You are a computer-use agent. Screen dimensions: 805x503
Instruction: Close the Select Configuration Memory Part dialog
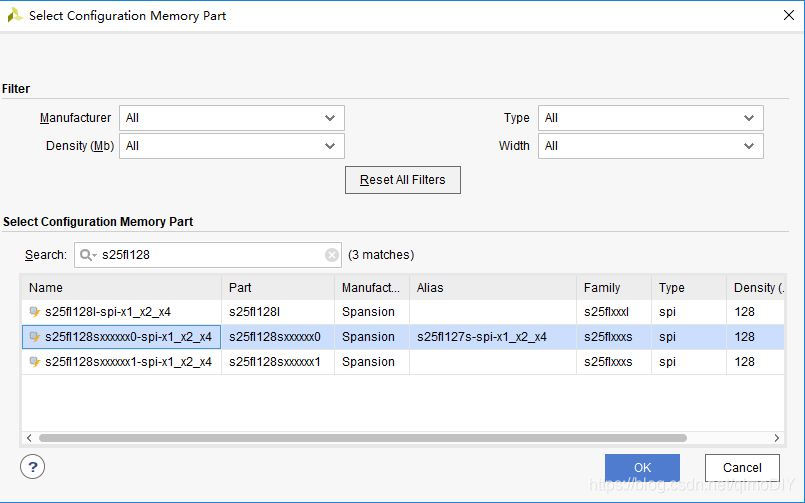[x=783, y=15]
